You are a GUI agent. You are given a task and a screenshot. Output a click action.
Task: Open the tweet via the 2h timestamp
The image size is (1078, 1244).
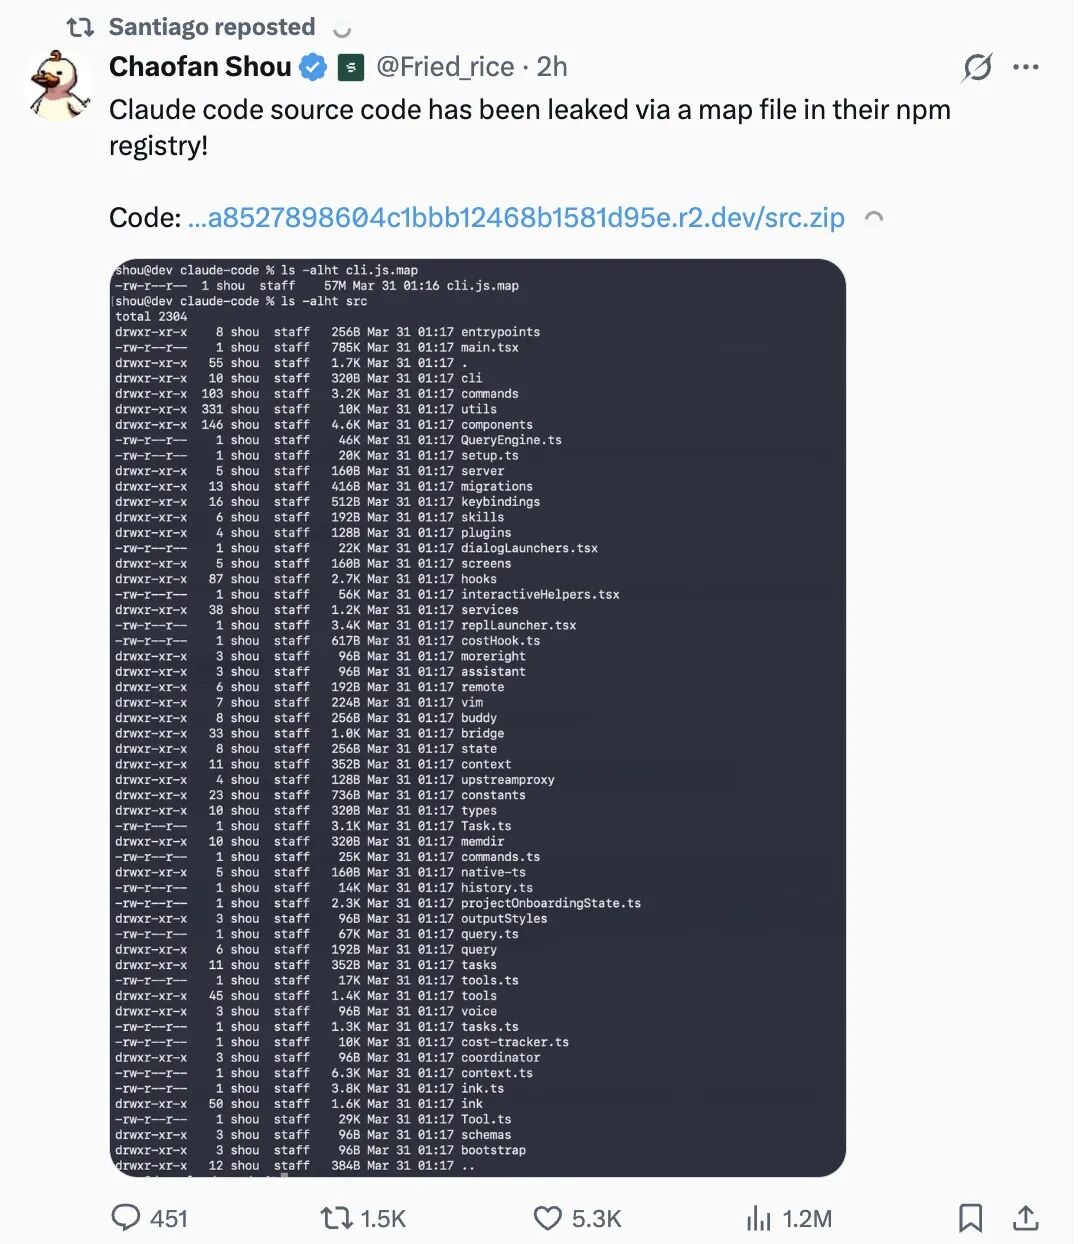click(552, 67)
